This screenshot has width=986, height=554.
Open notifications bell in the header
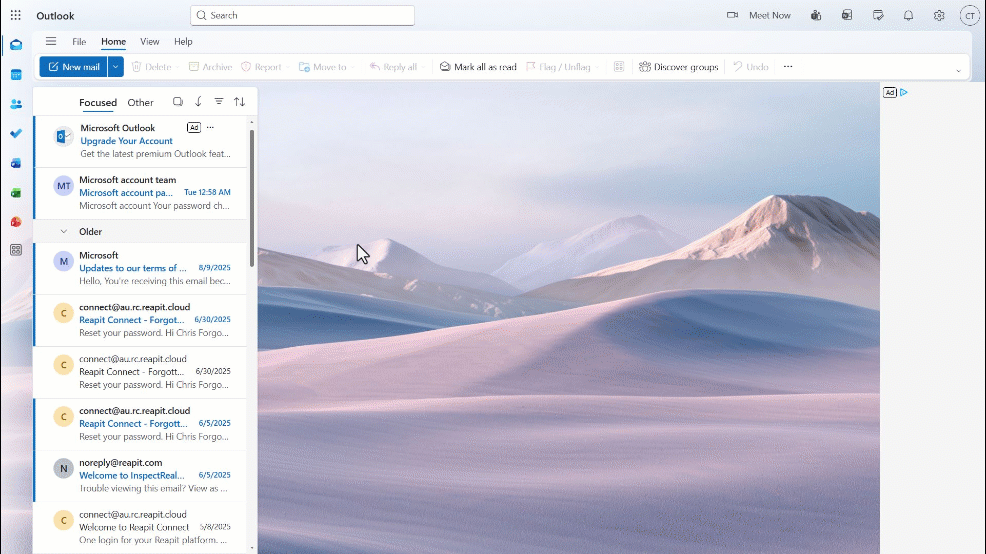click(908, 15)
